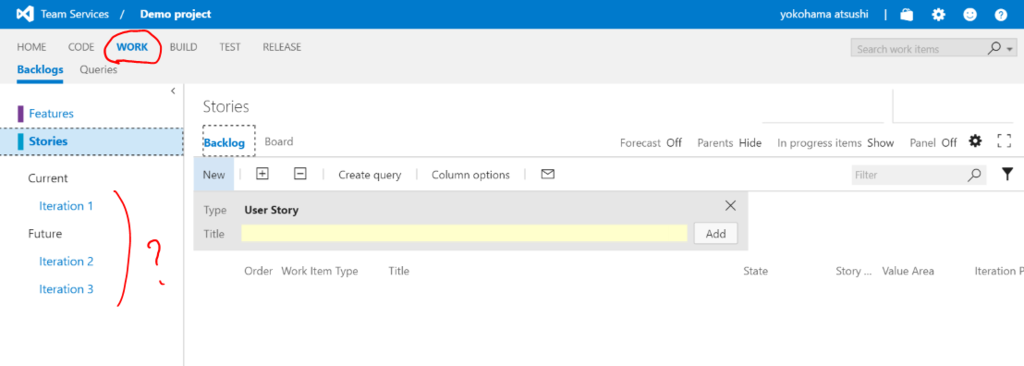
Task: Go to the CODE hub
Action: click(81, 47)
